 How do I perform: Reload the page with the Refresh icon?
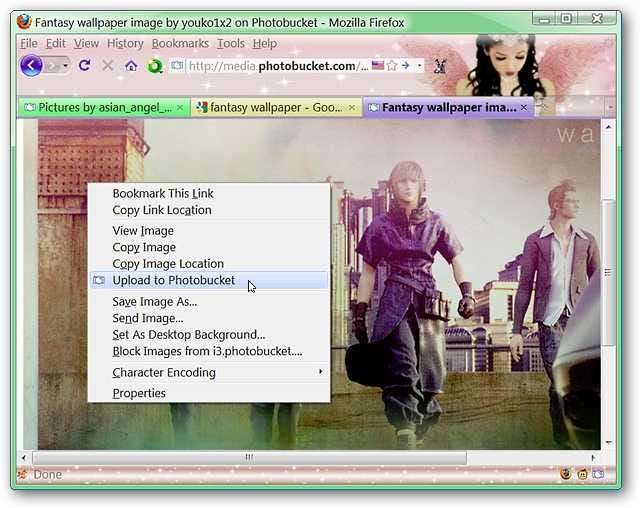click(x=84, y=65)
